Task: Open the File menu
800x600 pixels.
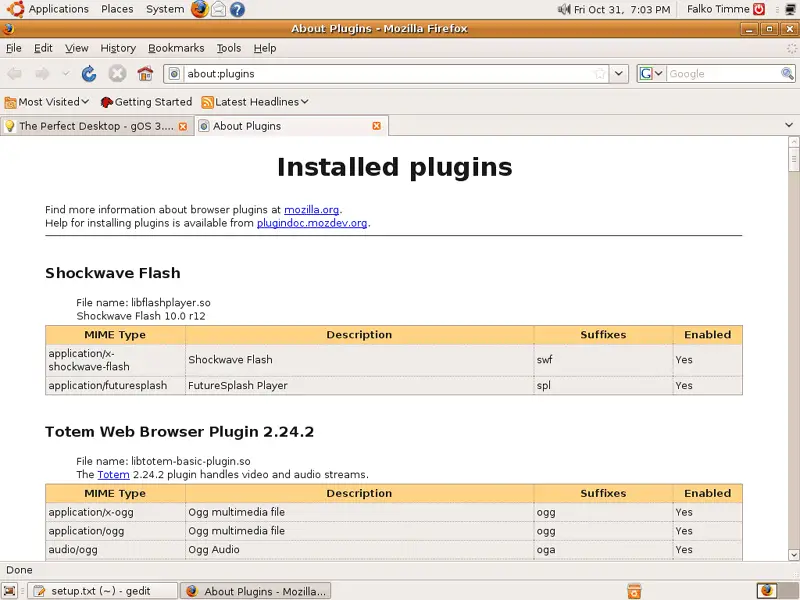Action: point(14,48)
